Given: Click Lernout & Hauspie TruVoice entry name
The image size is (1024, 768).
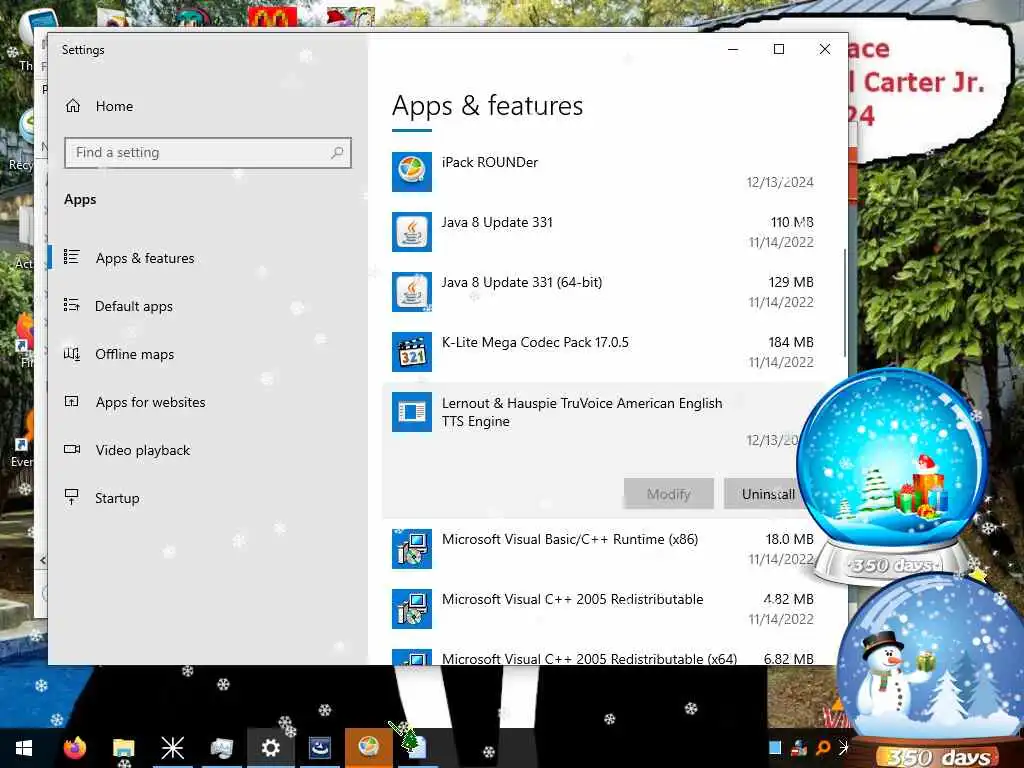Looking at the screenshot, I should point(582,412).
